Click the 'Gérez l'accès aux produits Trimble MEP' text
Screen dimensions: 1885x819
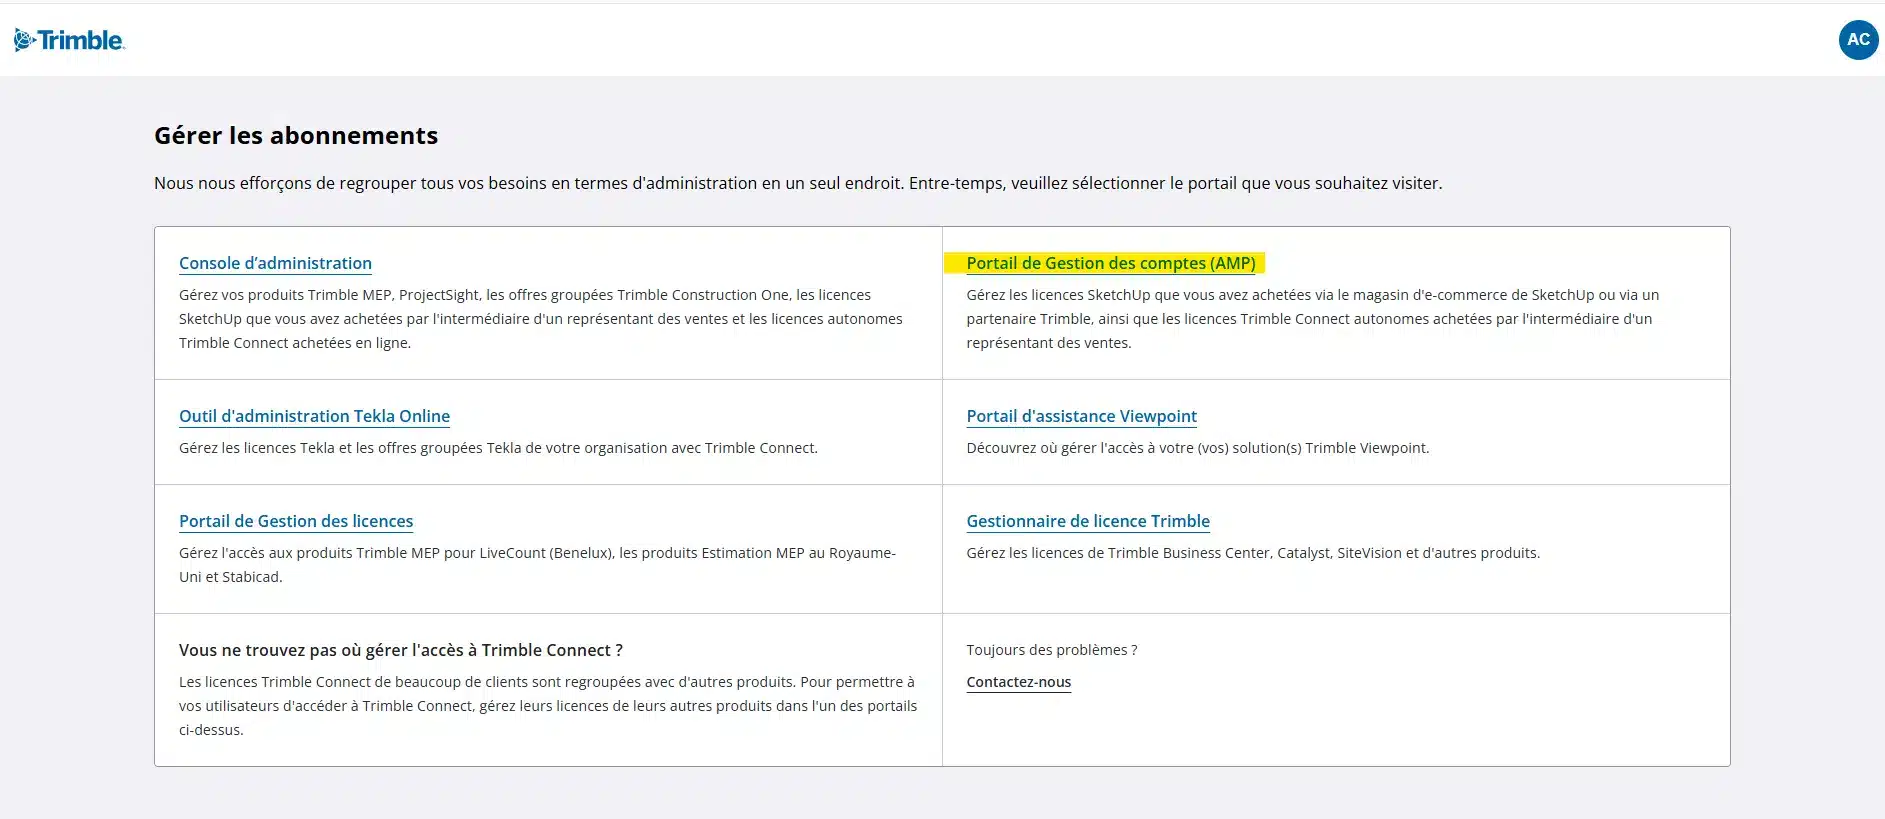click(x=537, y=565)
